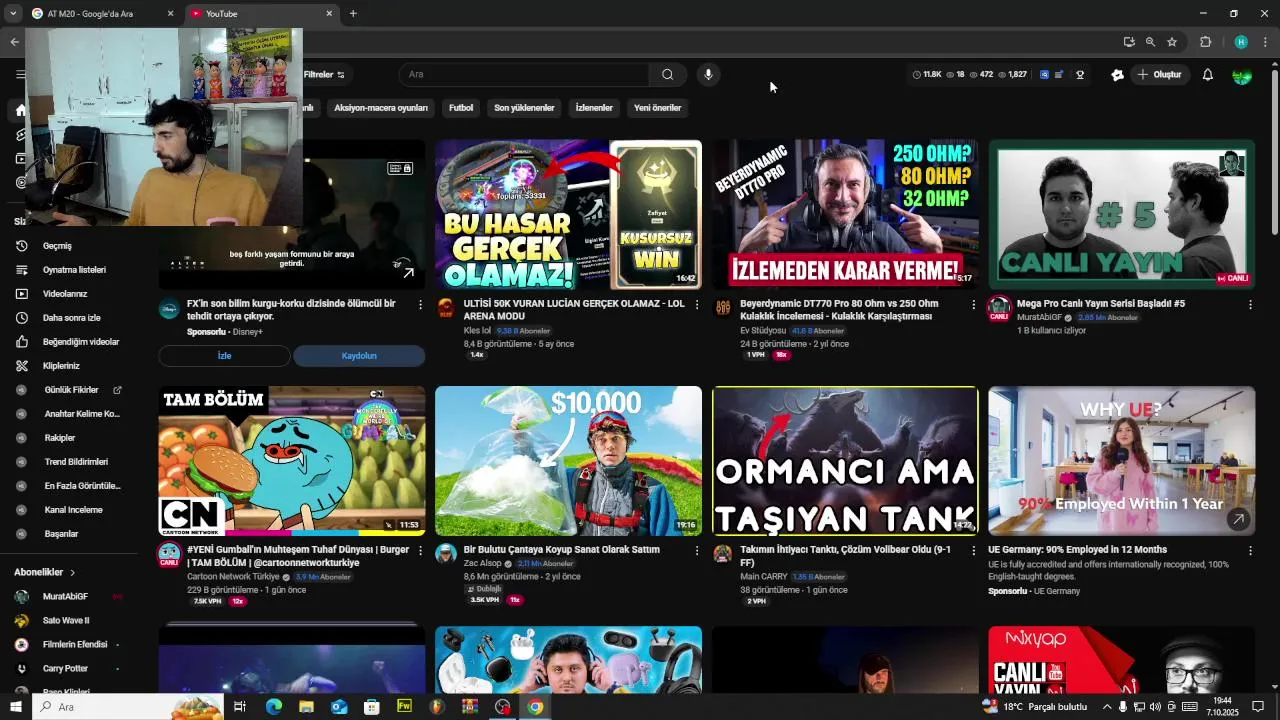Open Zac Alsop channel avatar
Viewport: 1280px width, 720px height.
click(446, 554)
